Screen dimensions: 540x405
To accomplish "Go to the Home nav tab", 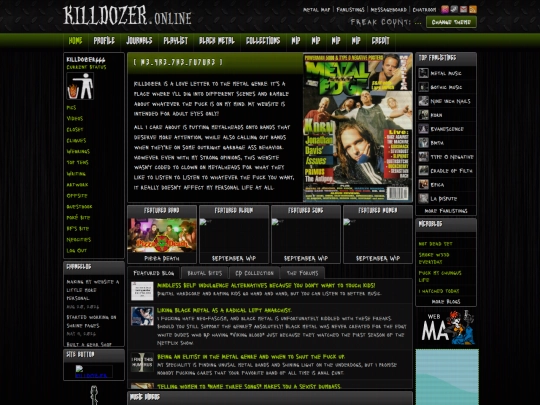I will click(75, 41).
